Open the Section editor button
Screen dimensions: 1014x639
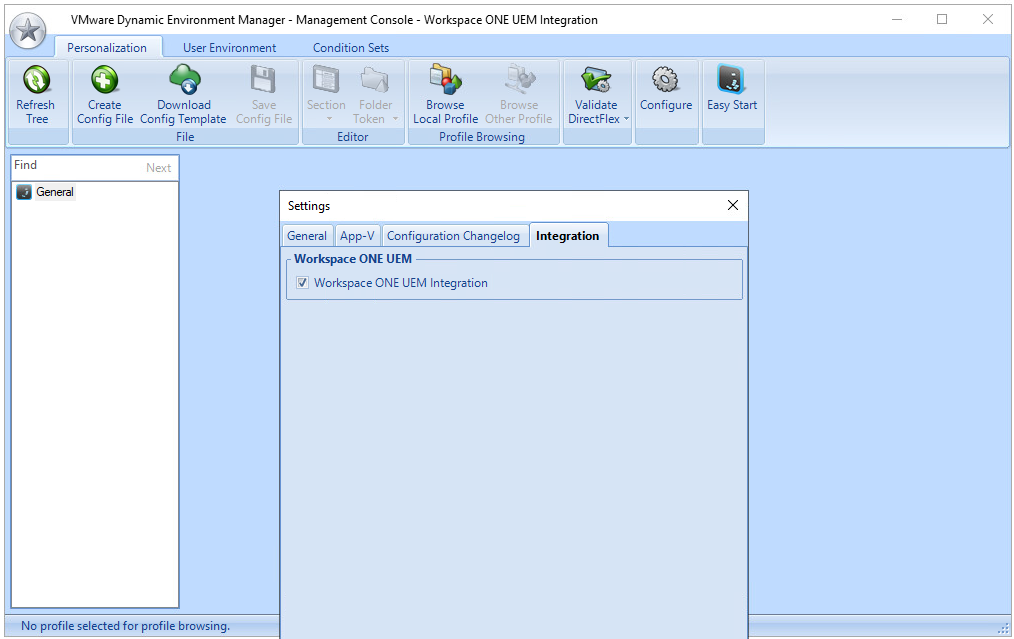(326, 96)
